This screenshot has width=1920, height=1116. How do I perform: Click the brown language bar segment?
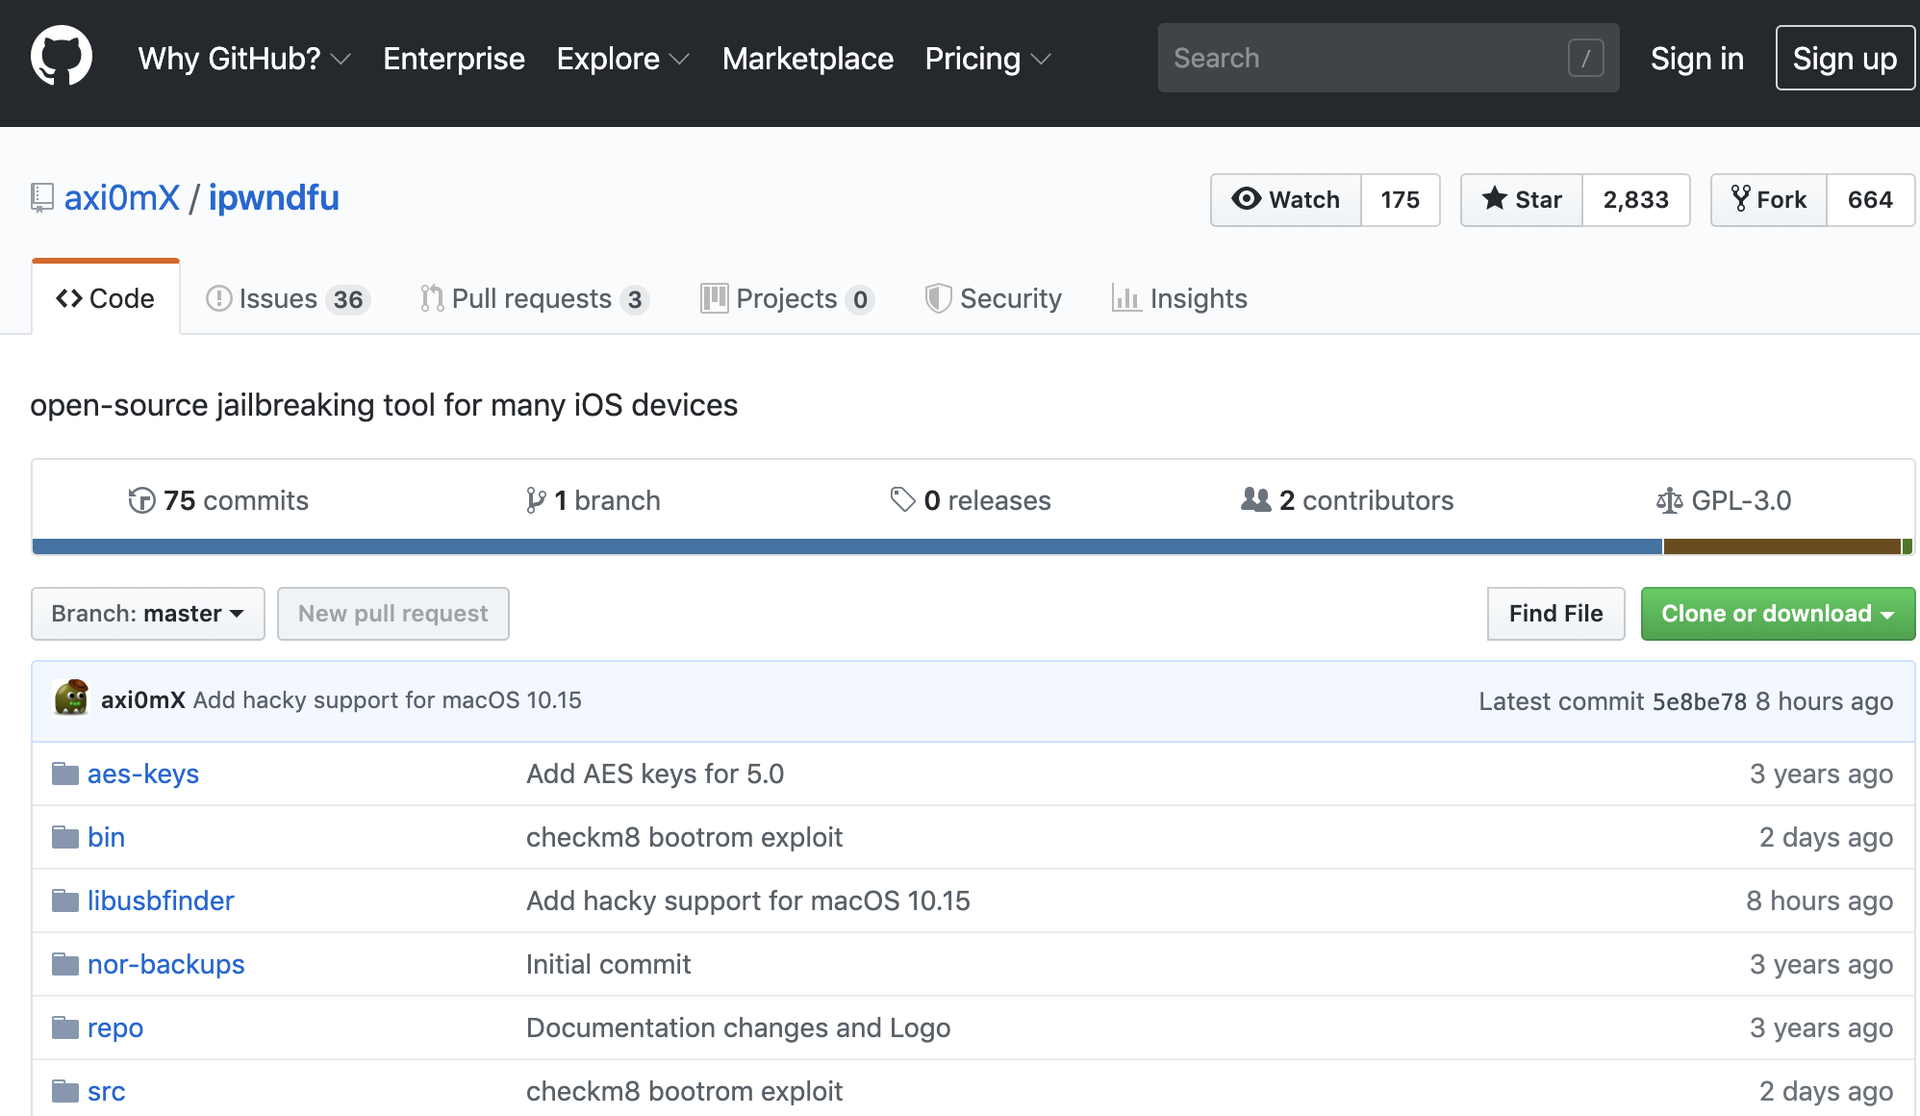1781,546
